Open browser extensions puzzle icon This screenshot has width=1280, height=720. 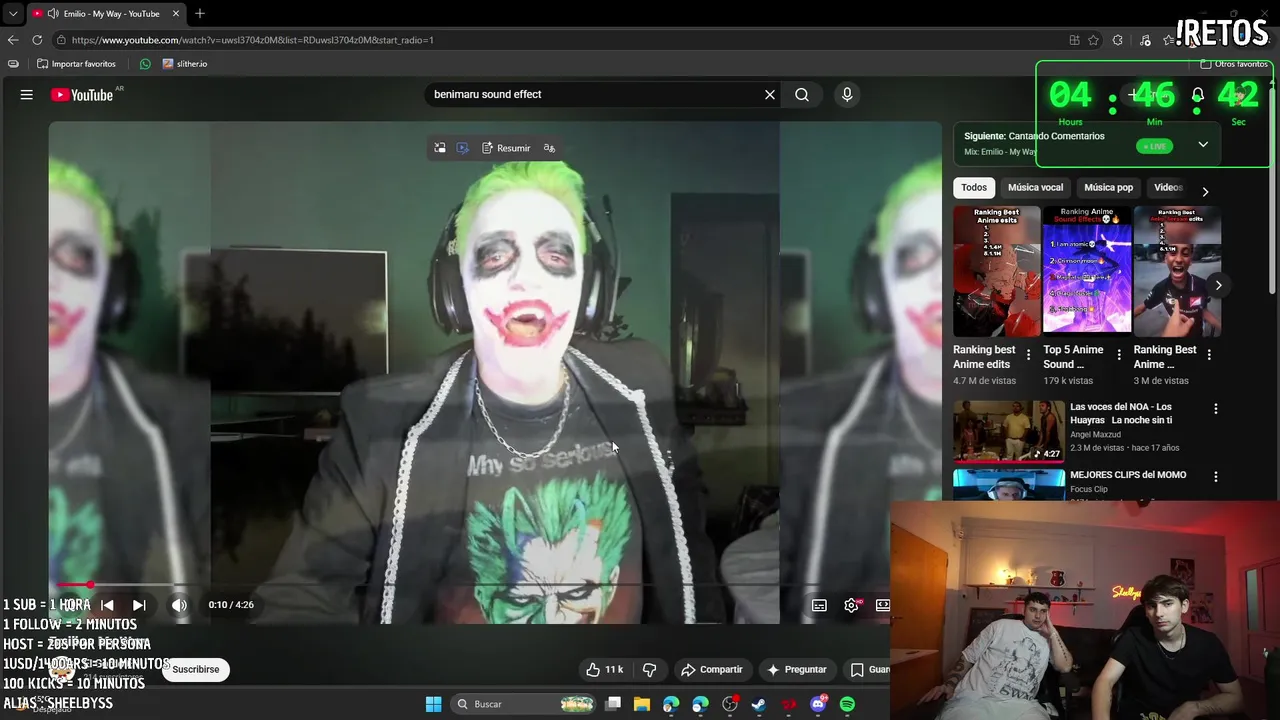coord(1118,40)
